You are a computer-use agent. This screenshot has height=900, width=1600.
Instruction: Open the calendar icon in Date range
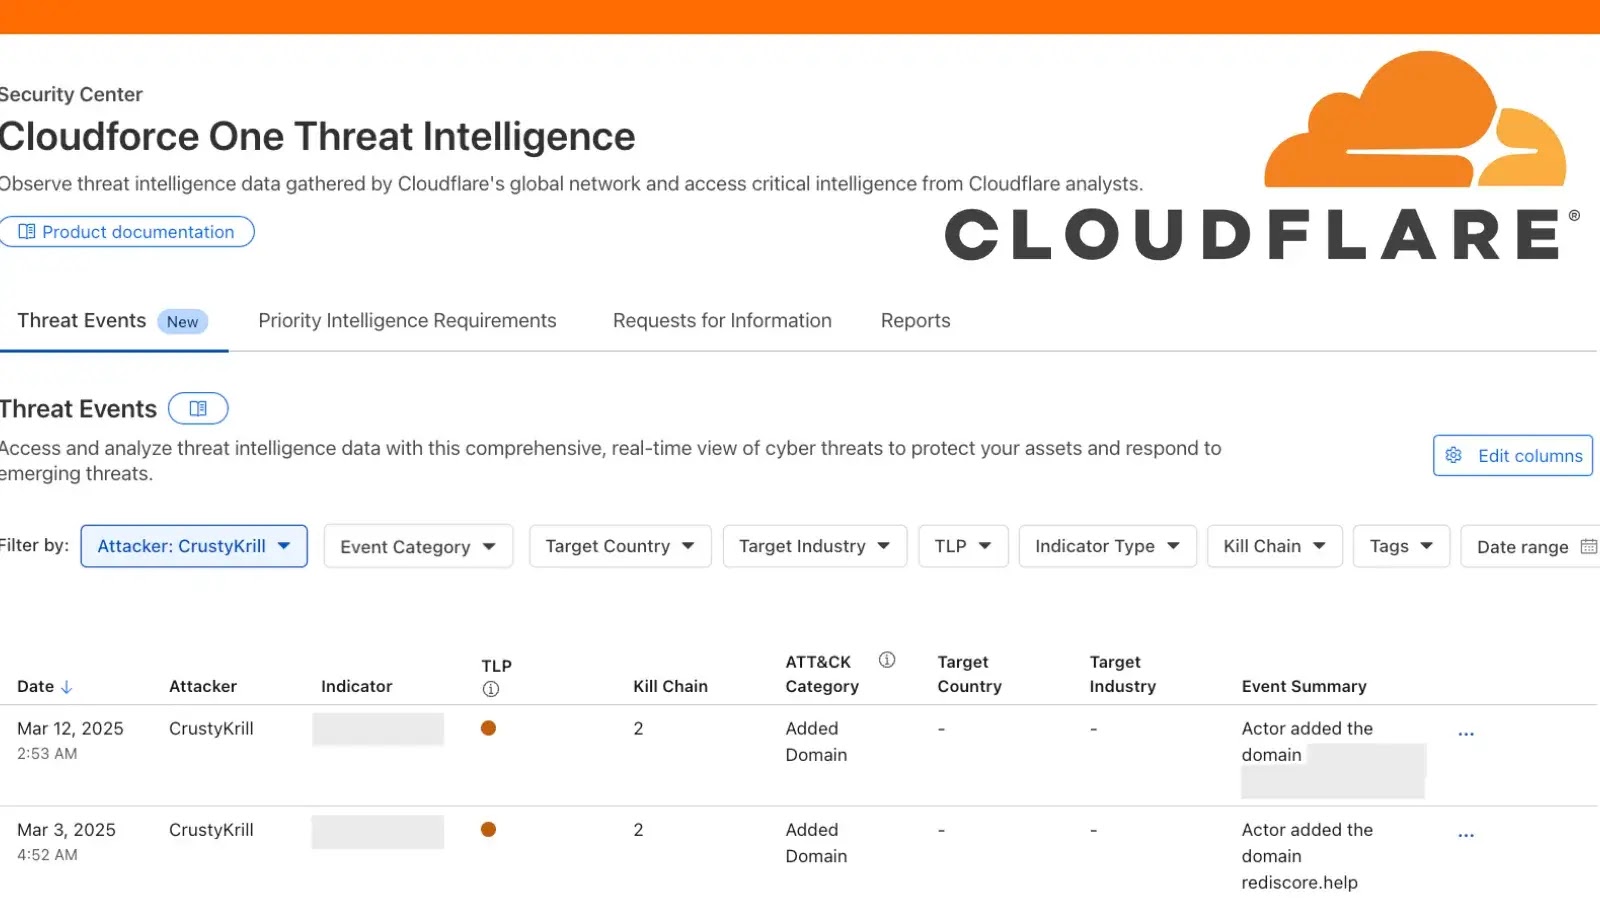coord(1589,546)
